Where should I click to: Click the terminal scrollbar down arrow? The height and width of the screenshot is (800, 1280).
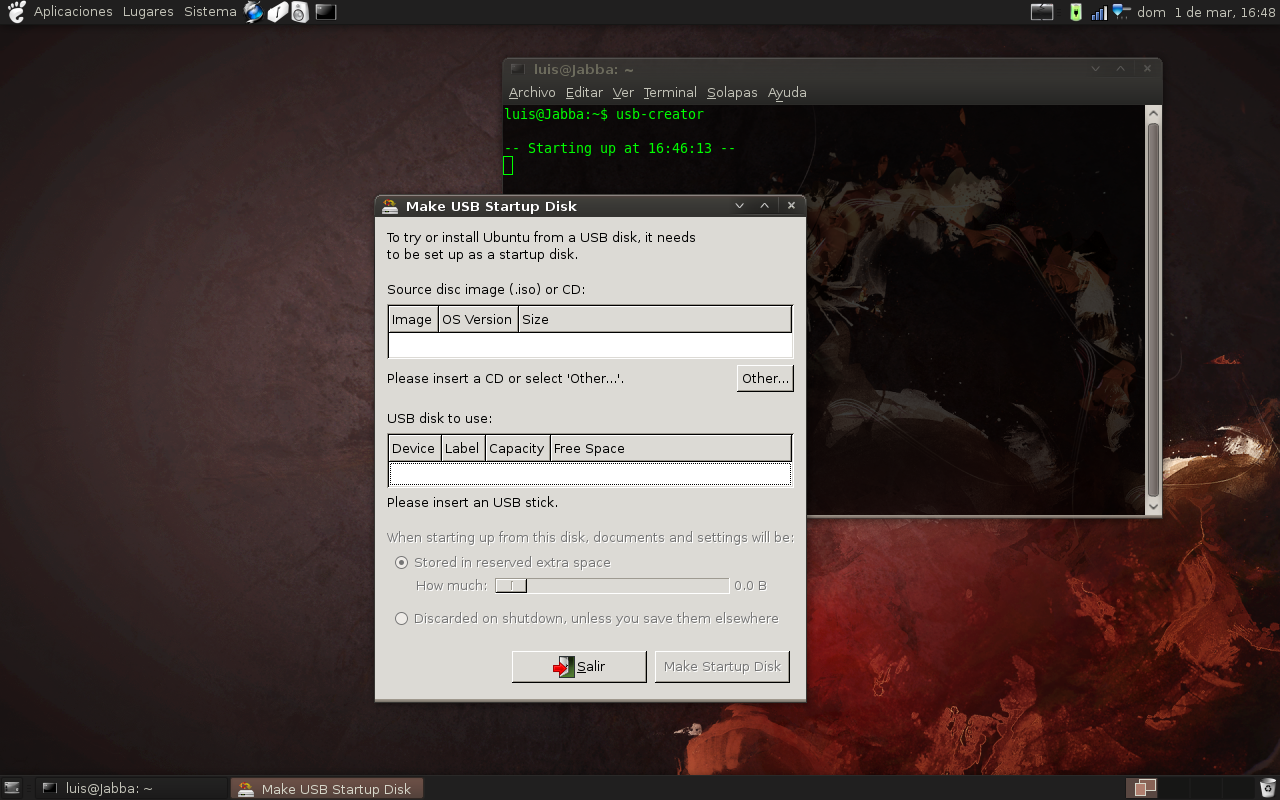[1154, 507]
